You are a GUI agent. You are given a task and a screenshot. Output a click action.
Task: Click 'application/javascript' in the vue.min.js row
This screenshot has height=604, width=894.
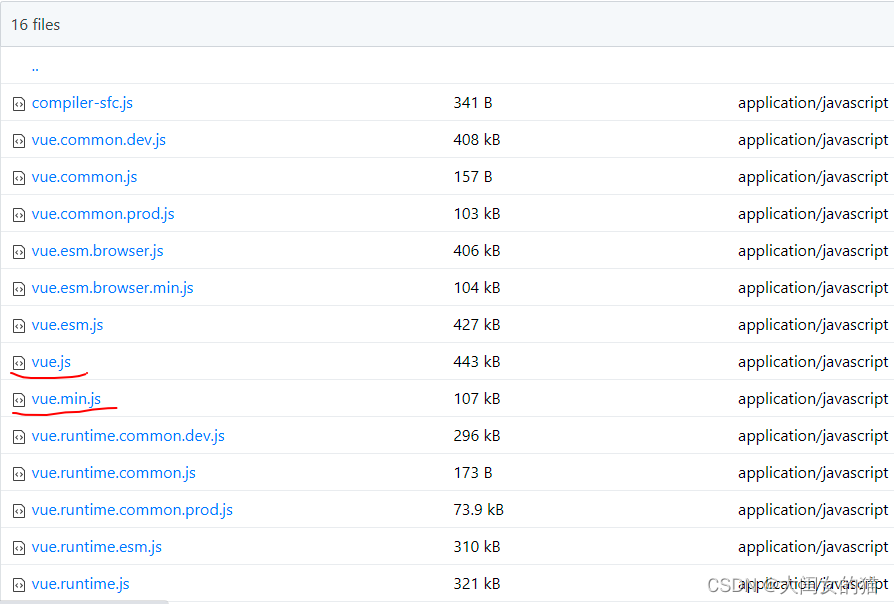(x=813, y=399)
